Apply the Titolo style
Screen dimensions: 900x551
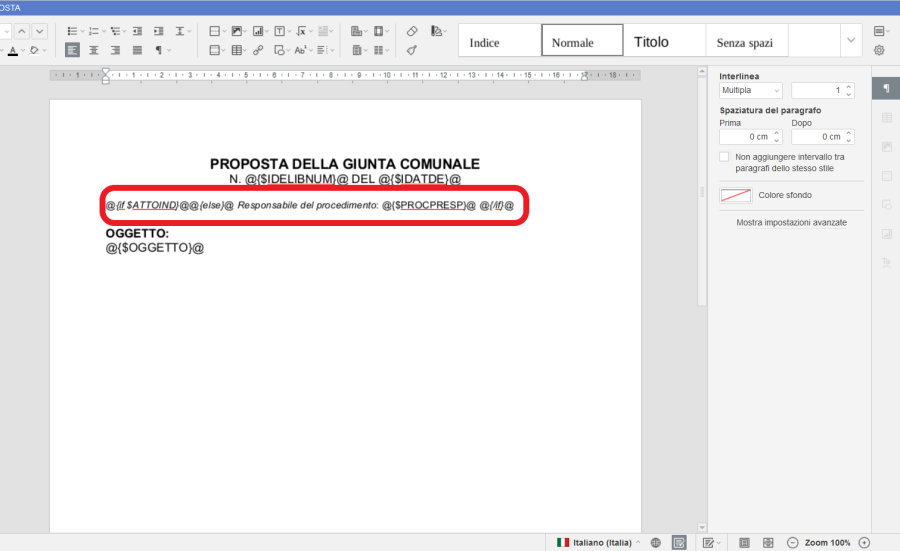[651, 42]
